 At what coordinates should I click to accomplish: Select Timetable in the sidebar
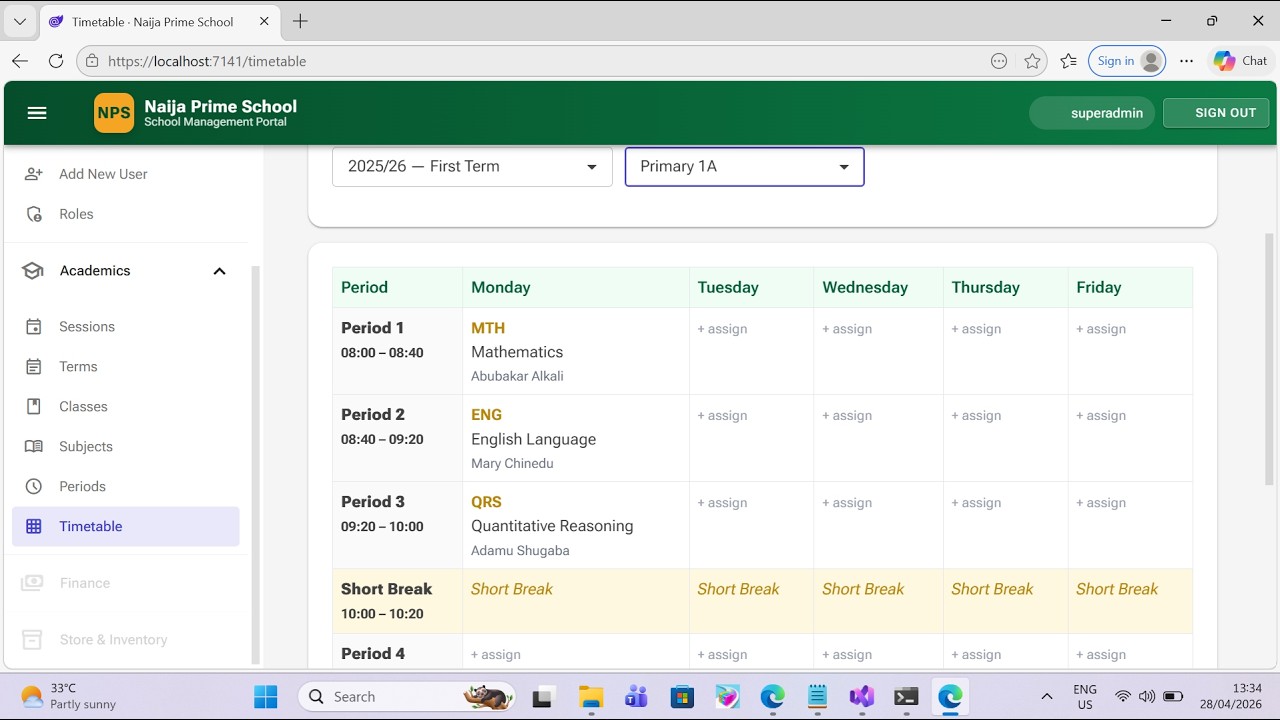click(x=126, y=527)
